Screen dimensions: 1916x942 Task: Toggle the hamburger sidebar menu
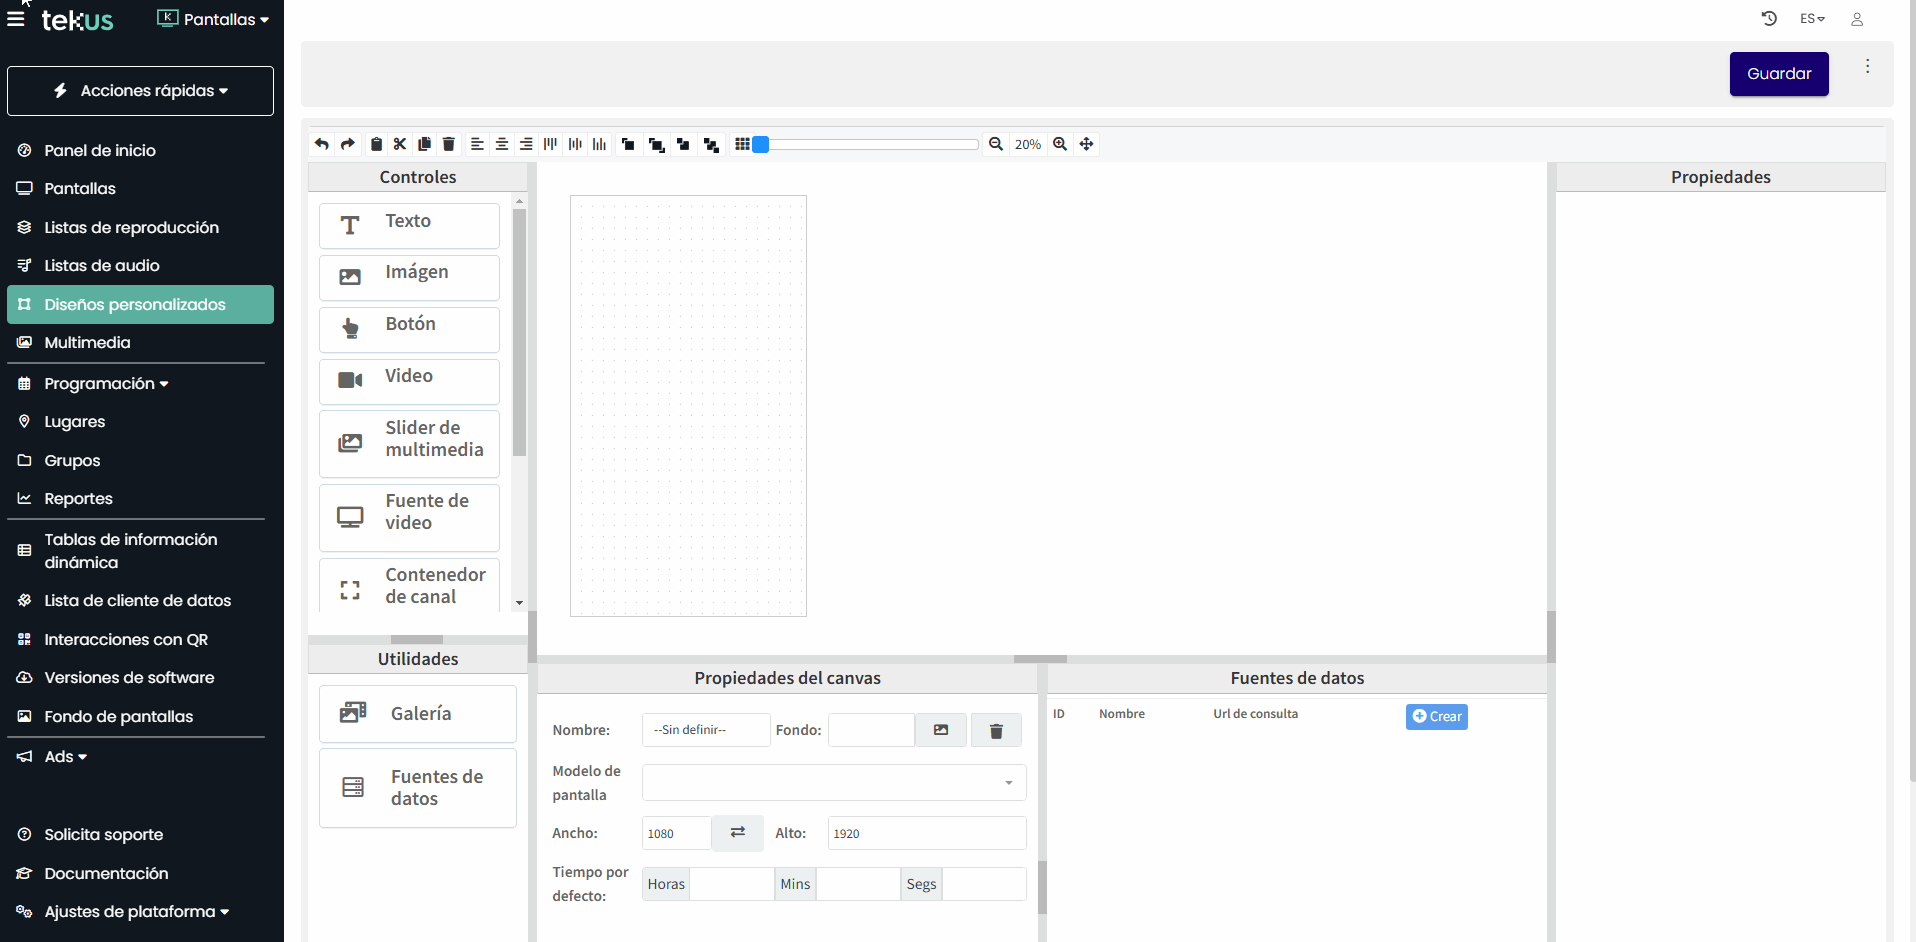point(16,19)
